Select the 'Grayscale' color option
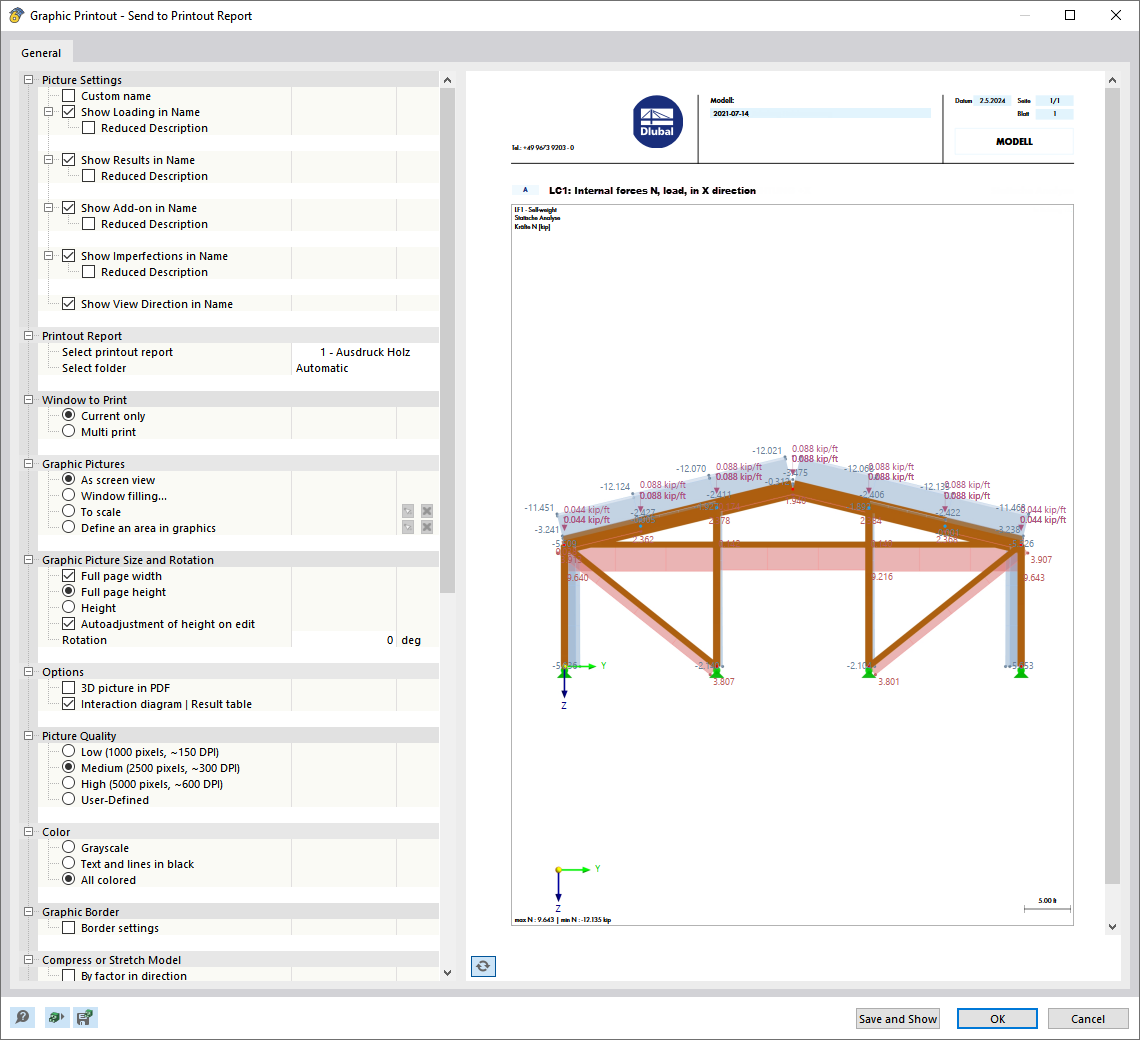 point(68,847)
